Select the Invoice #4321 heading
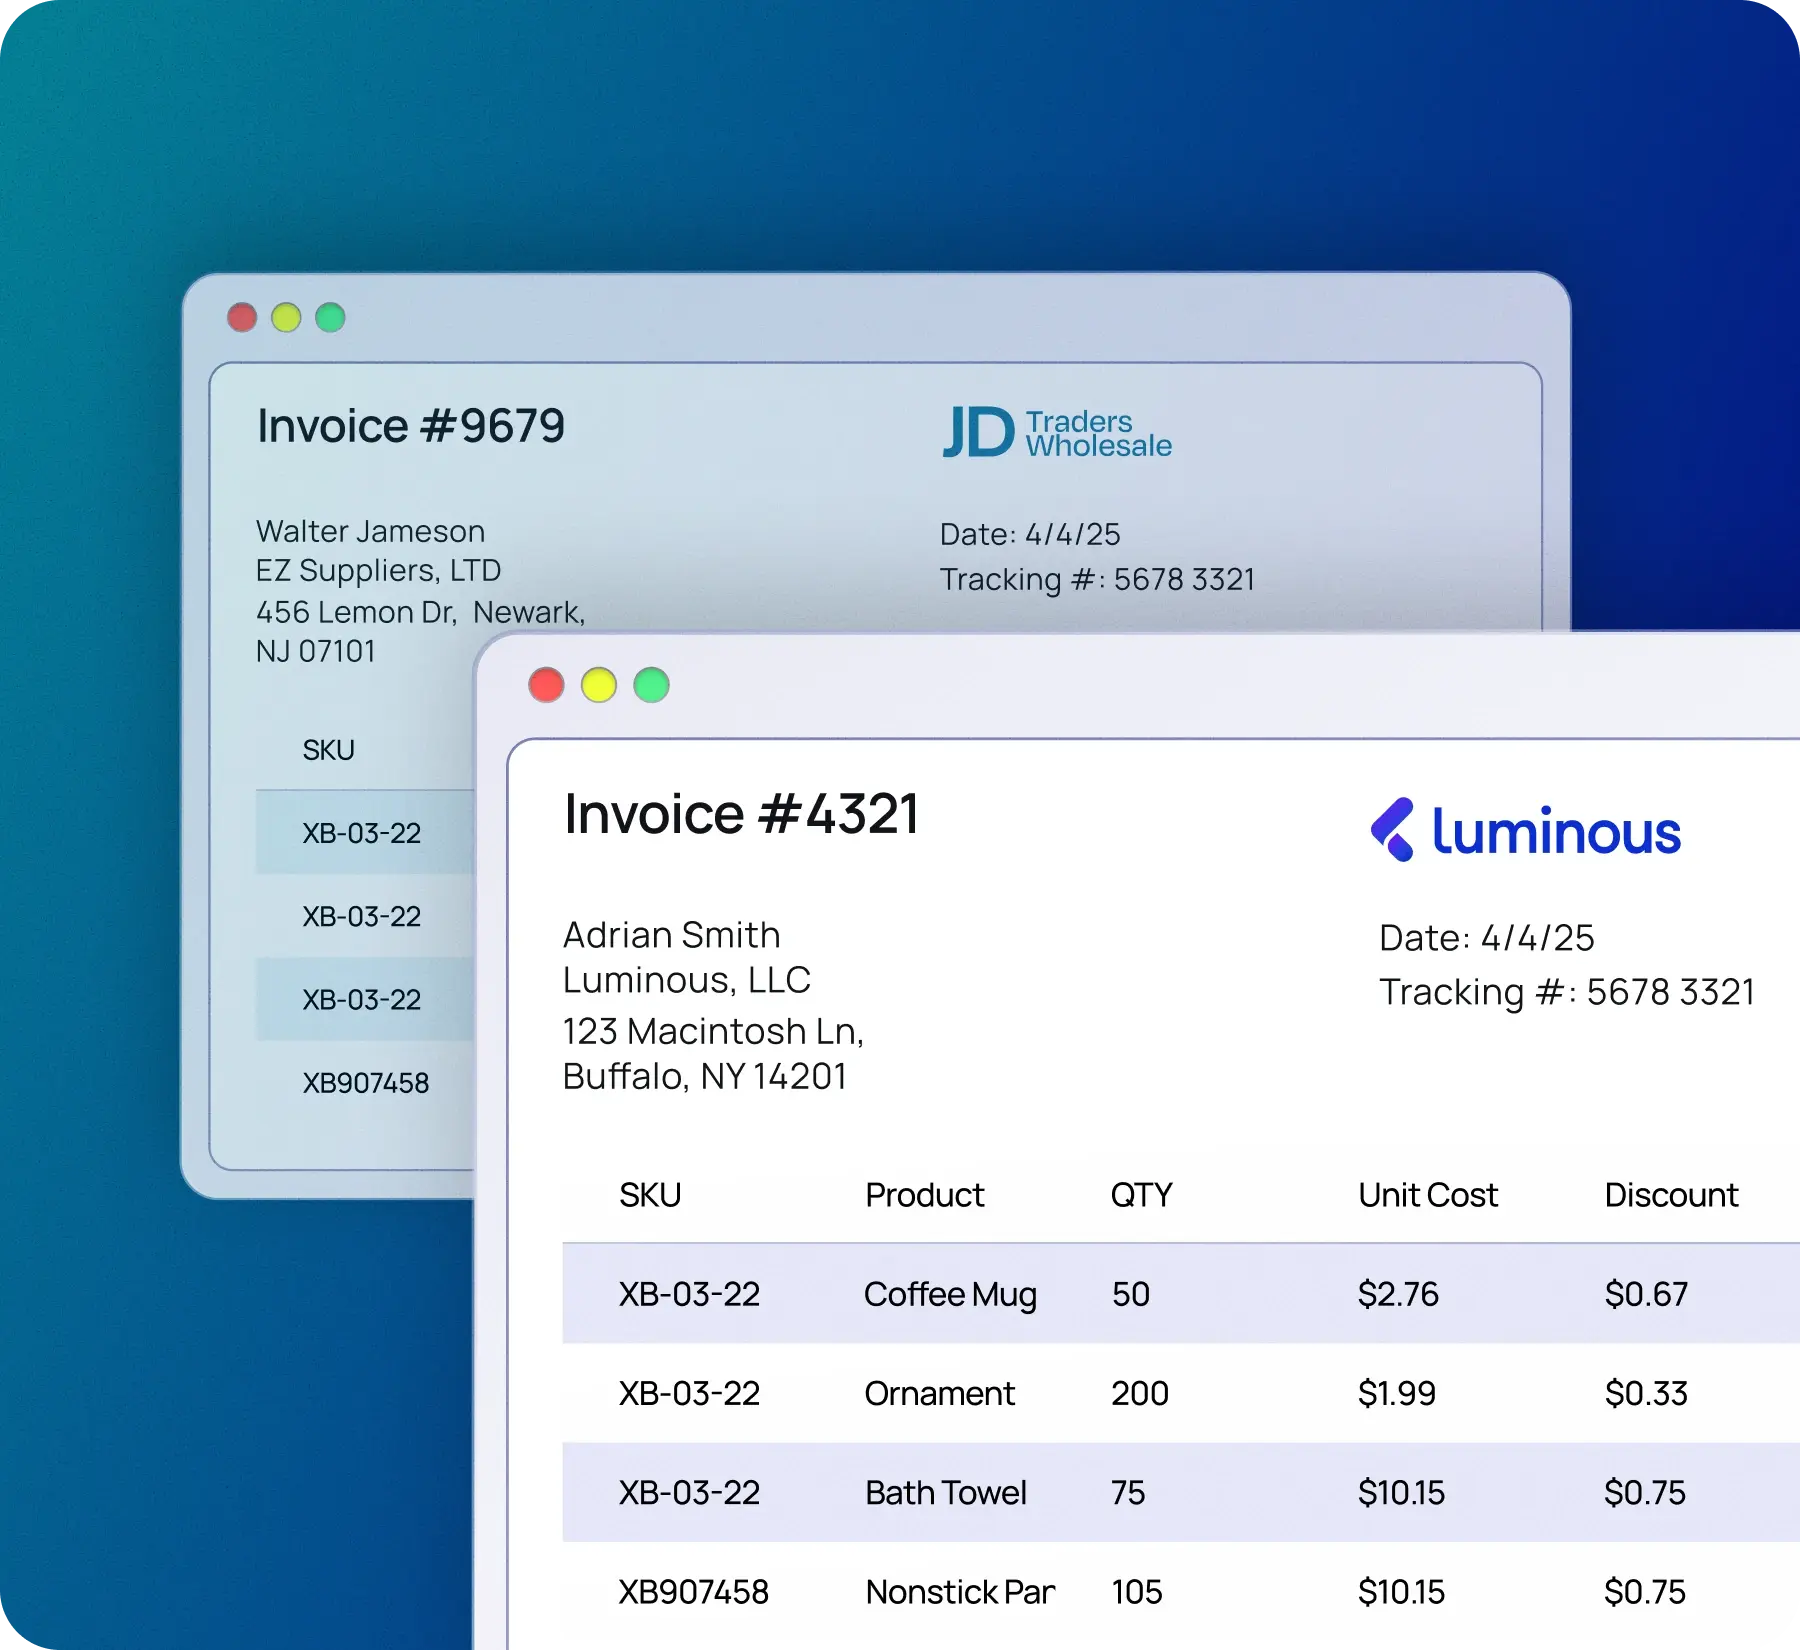1800x1650 pixels. (741, 814)
